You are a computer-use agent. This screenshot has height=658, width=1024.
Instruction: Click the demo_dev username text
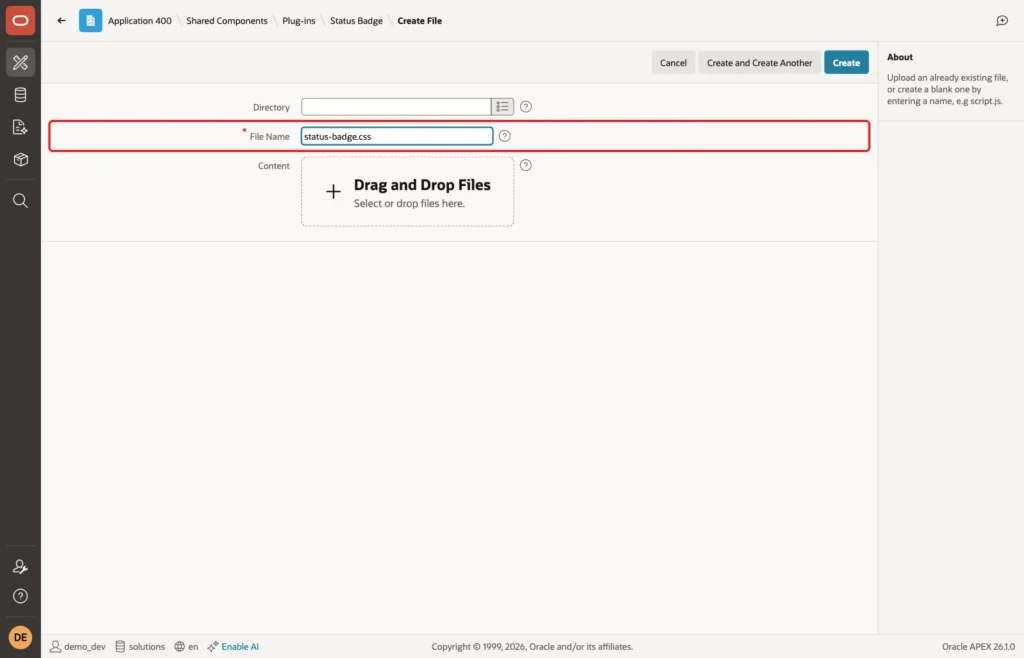pyautogui.click(x=85, y=646)
